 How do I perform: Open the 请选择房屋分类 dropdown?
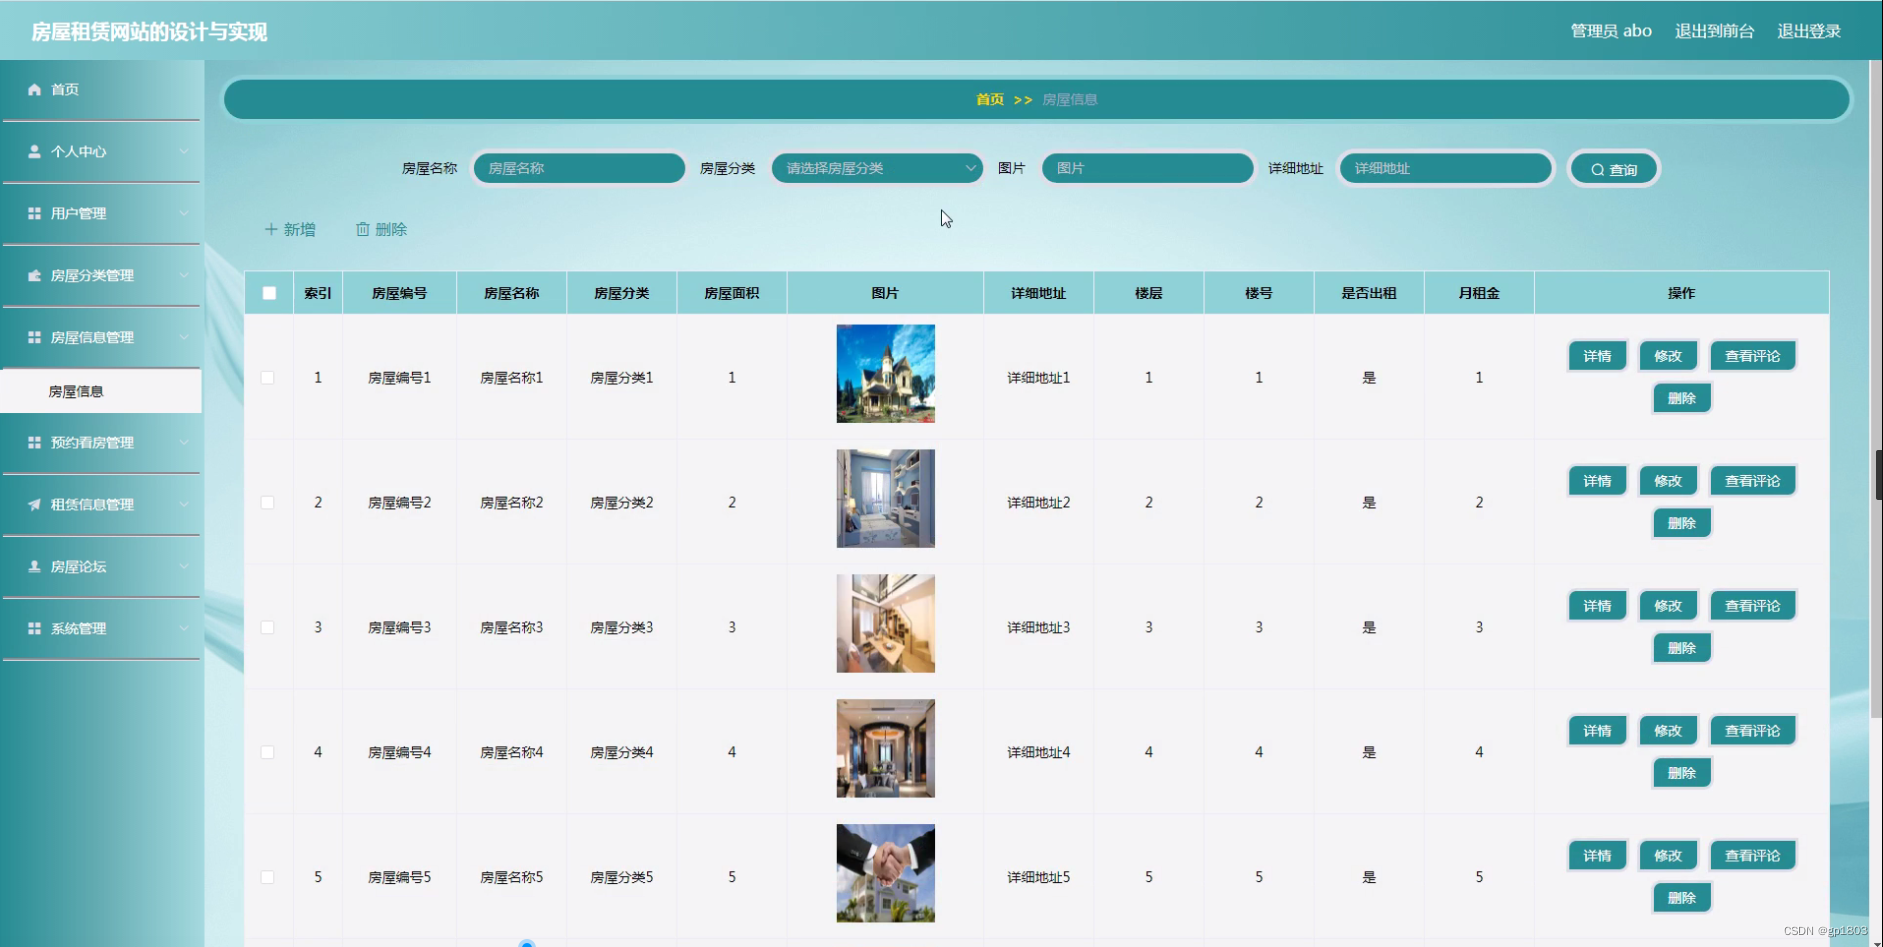coord(875,168)
